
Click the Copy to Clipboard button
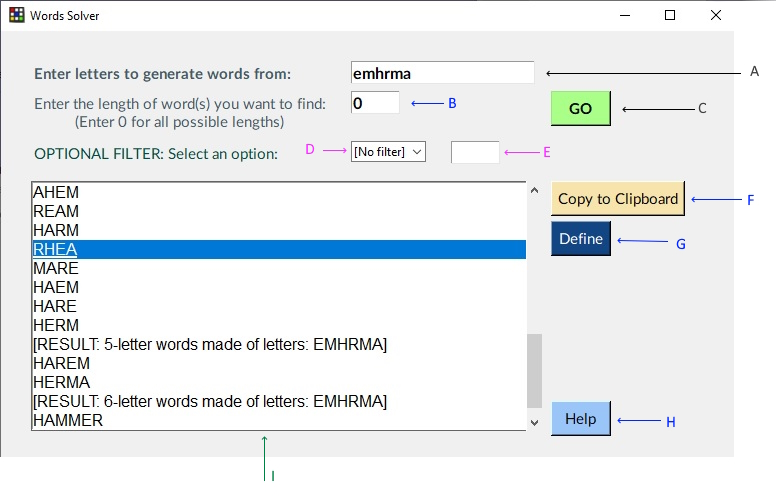[x=618, y=199]
